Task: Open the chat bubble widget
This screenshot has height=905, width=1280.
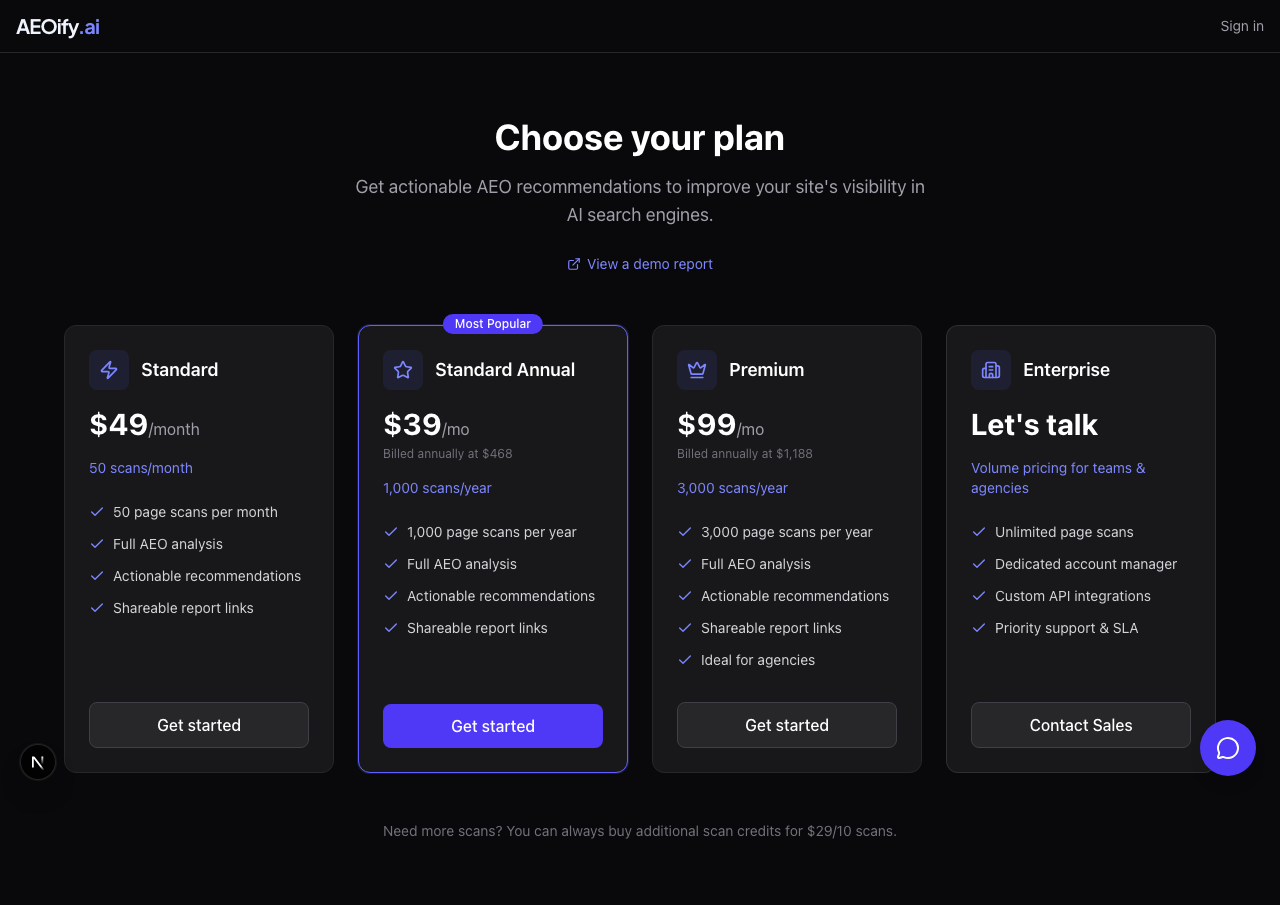Action: [x=1228, y=748]
